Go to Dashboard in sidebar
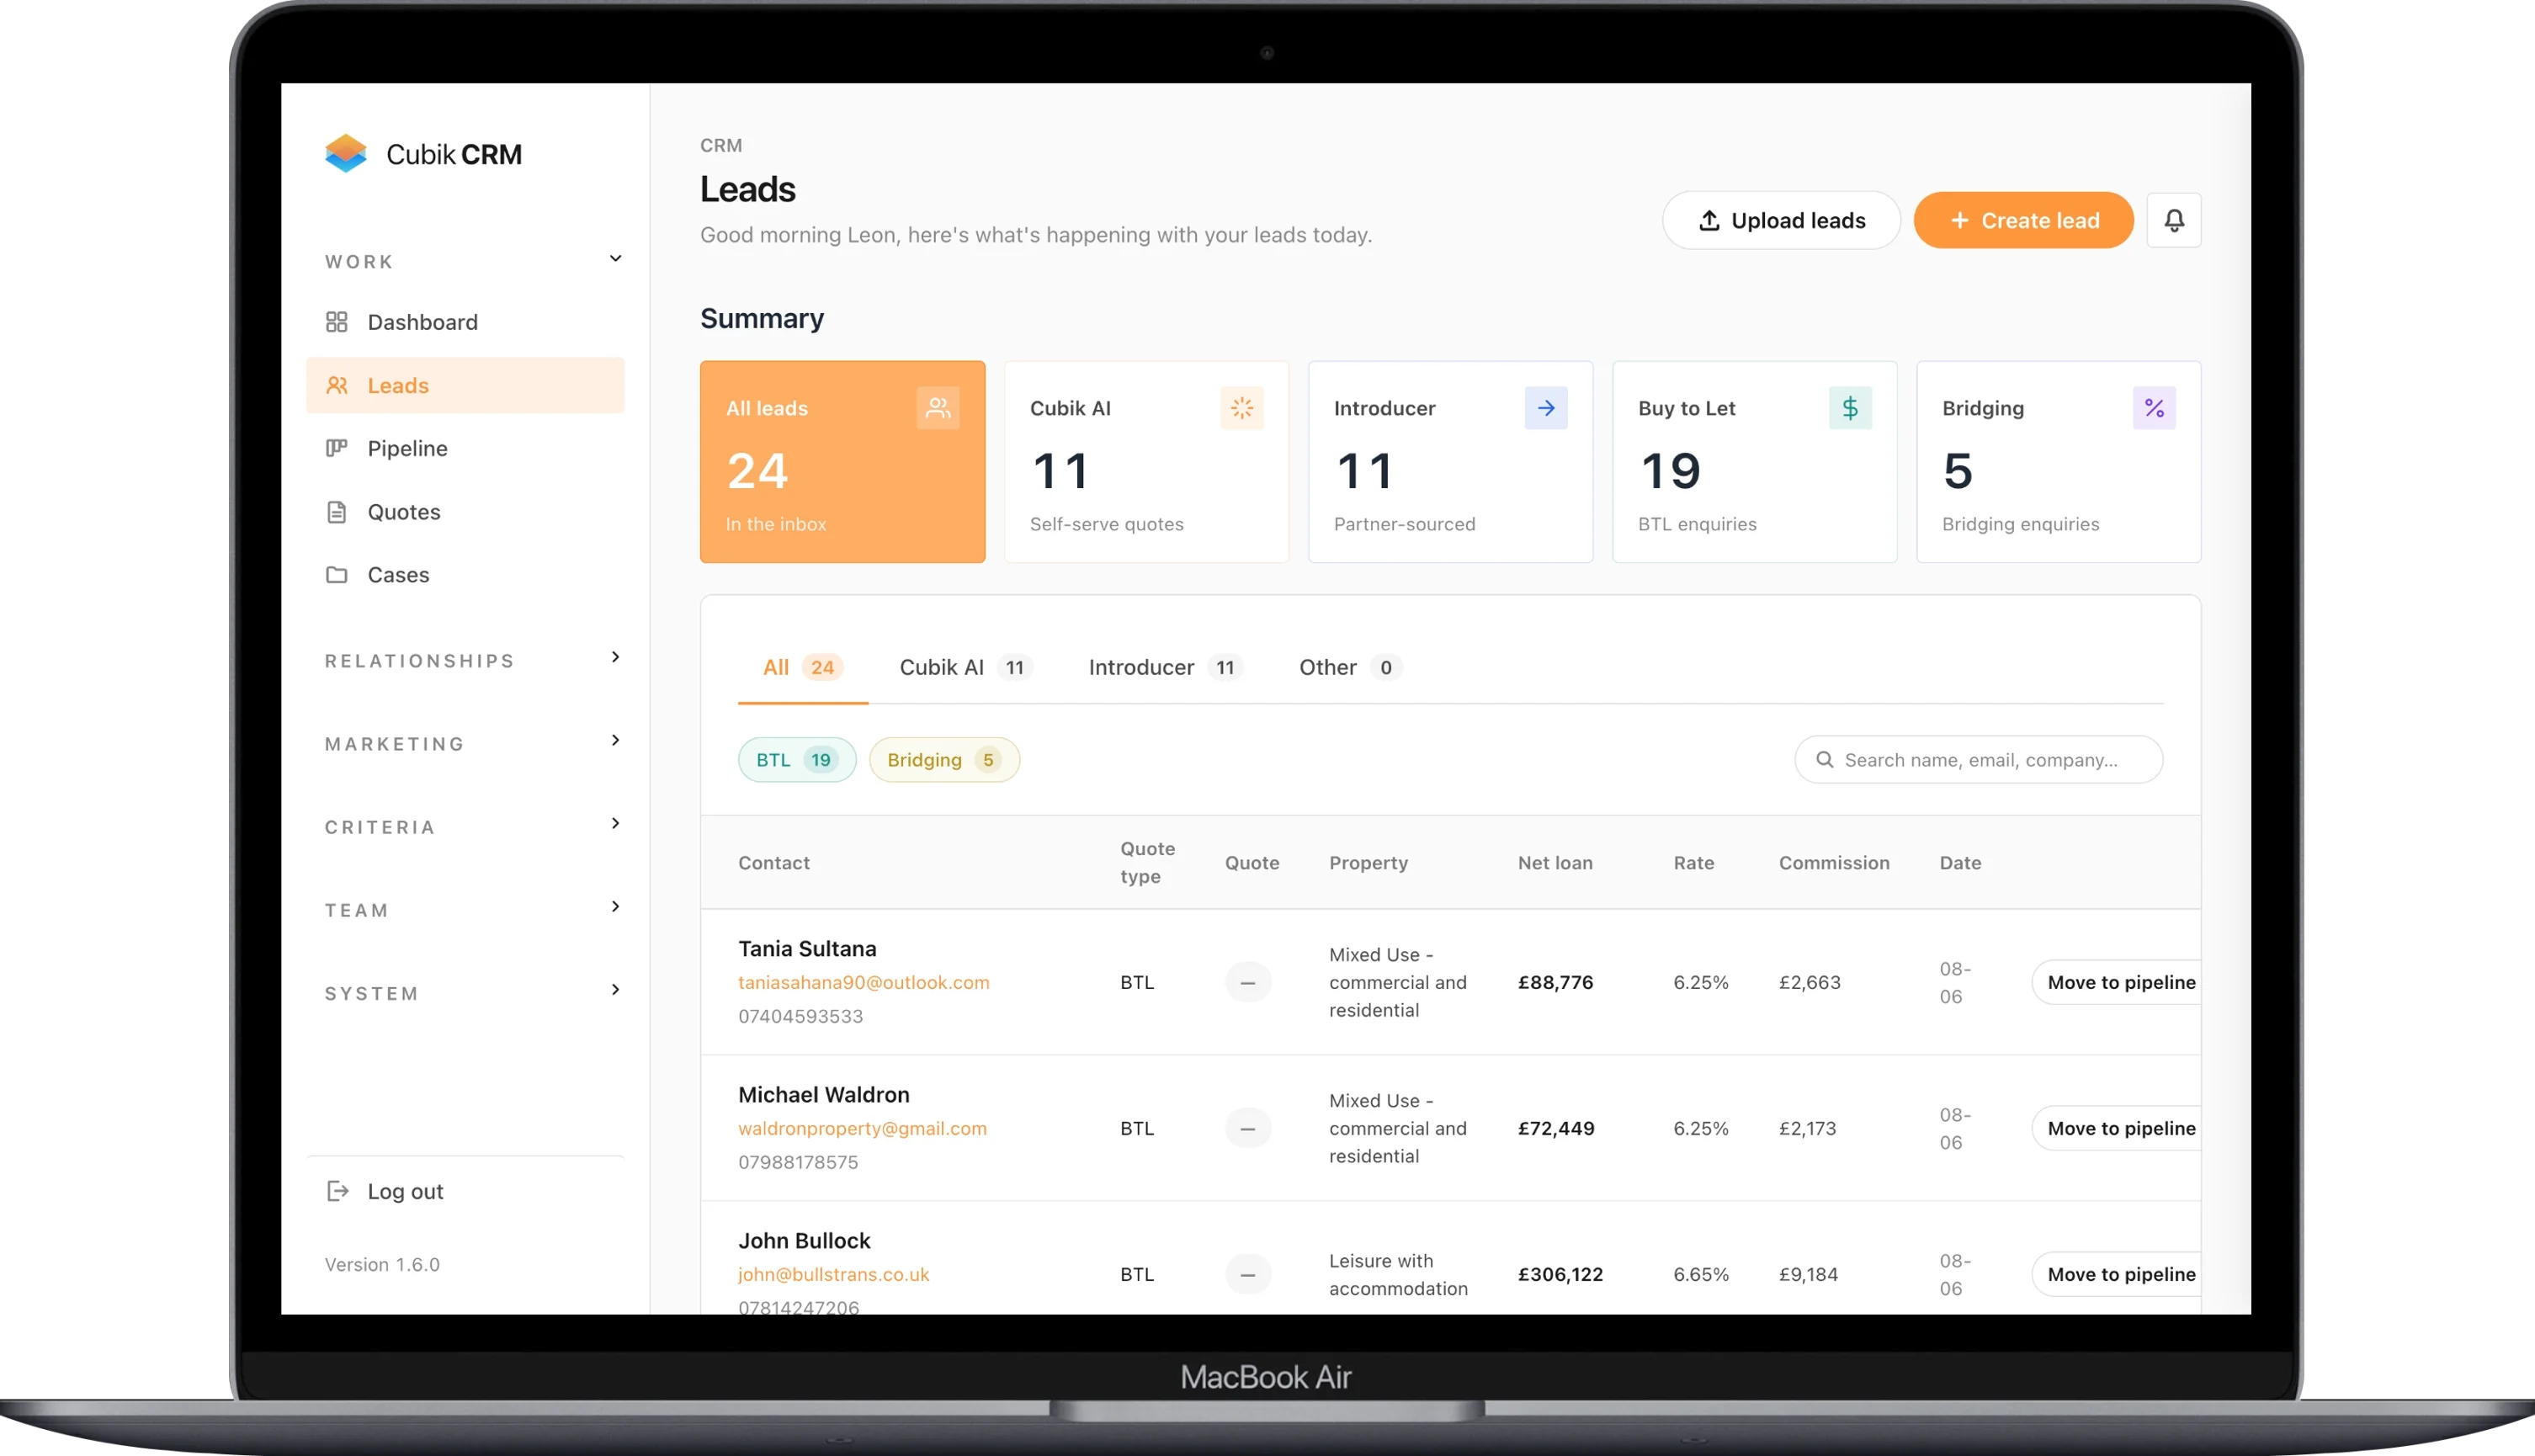This screenshot has width=2535, height=1456. [465, 322]
